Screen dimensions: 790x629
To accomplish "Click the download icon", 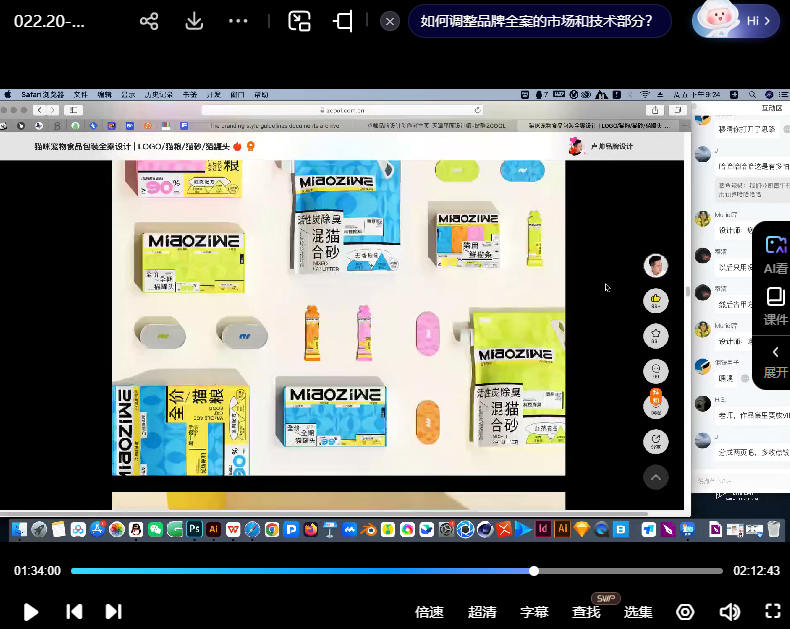I will [194, 21].
